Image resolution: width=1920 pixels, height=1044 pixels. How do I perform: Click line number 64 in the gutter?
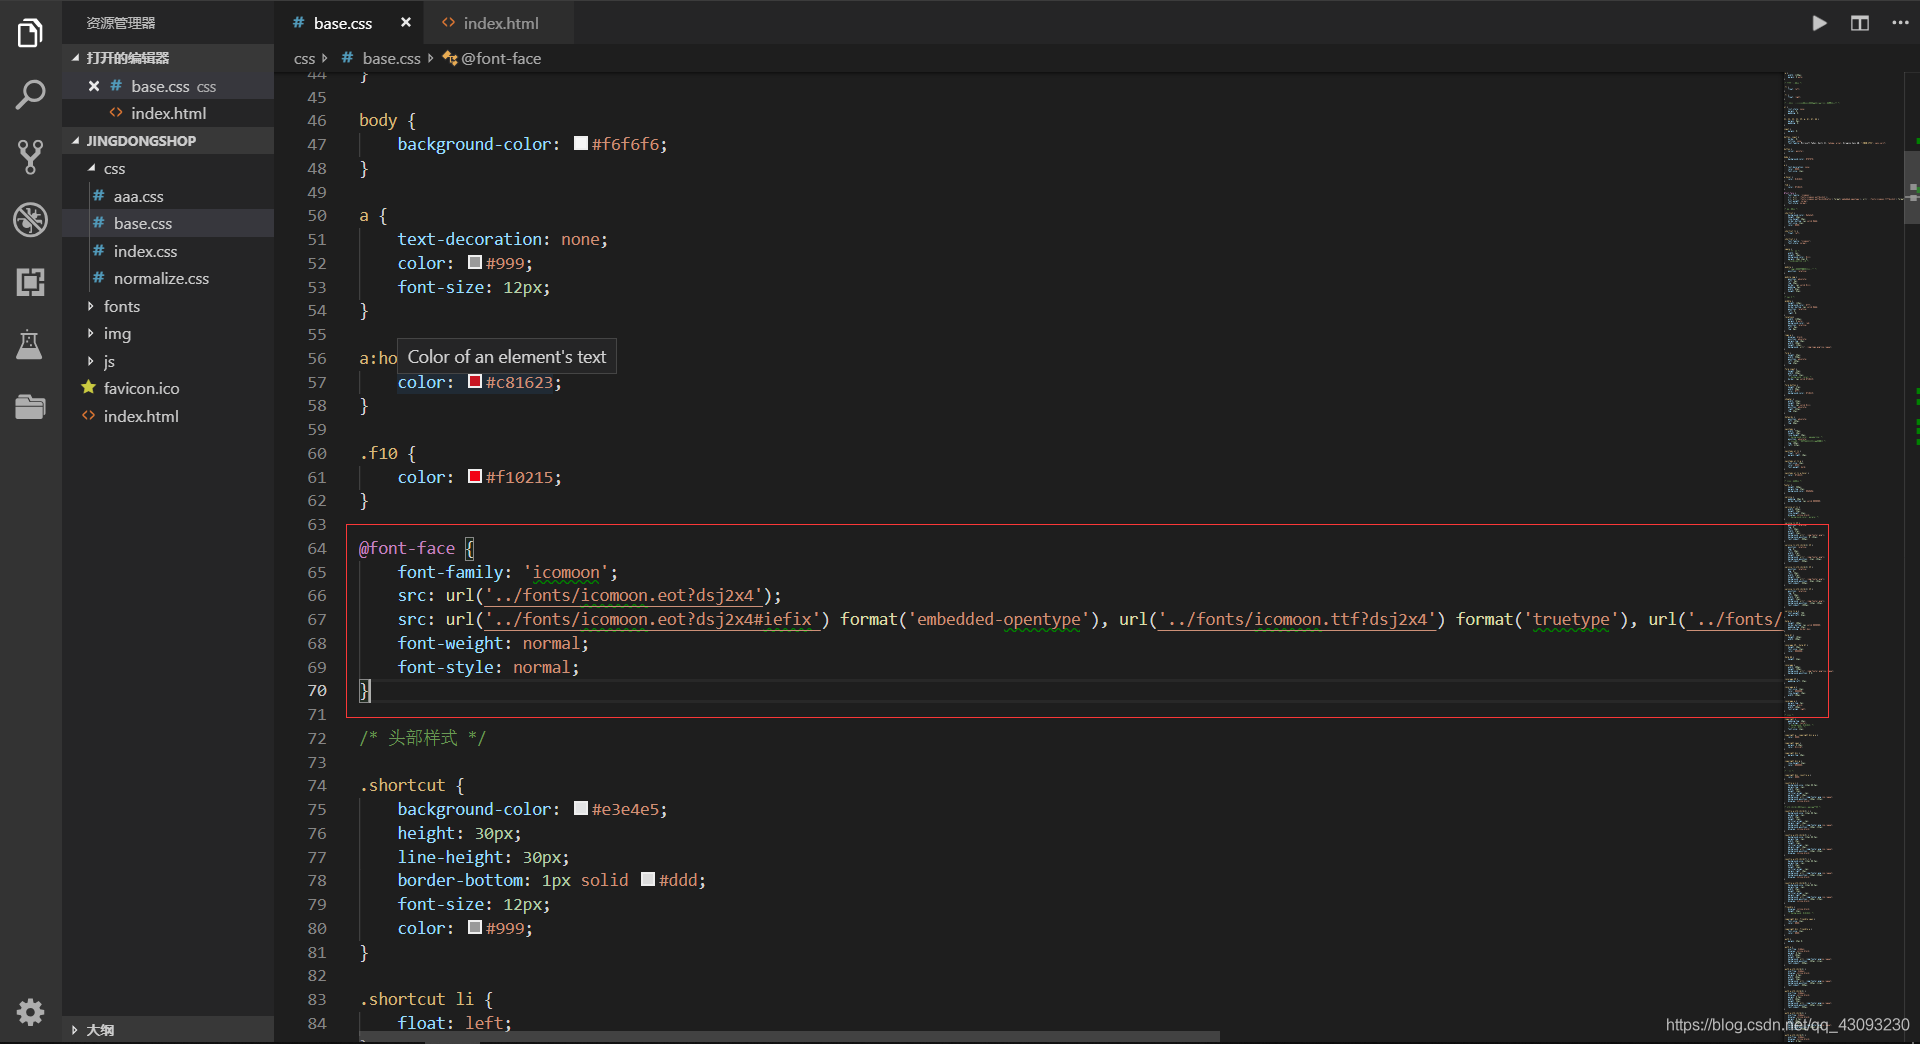click(x=317, y=548)
